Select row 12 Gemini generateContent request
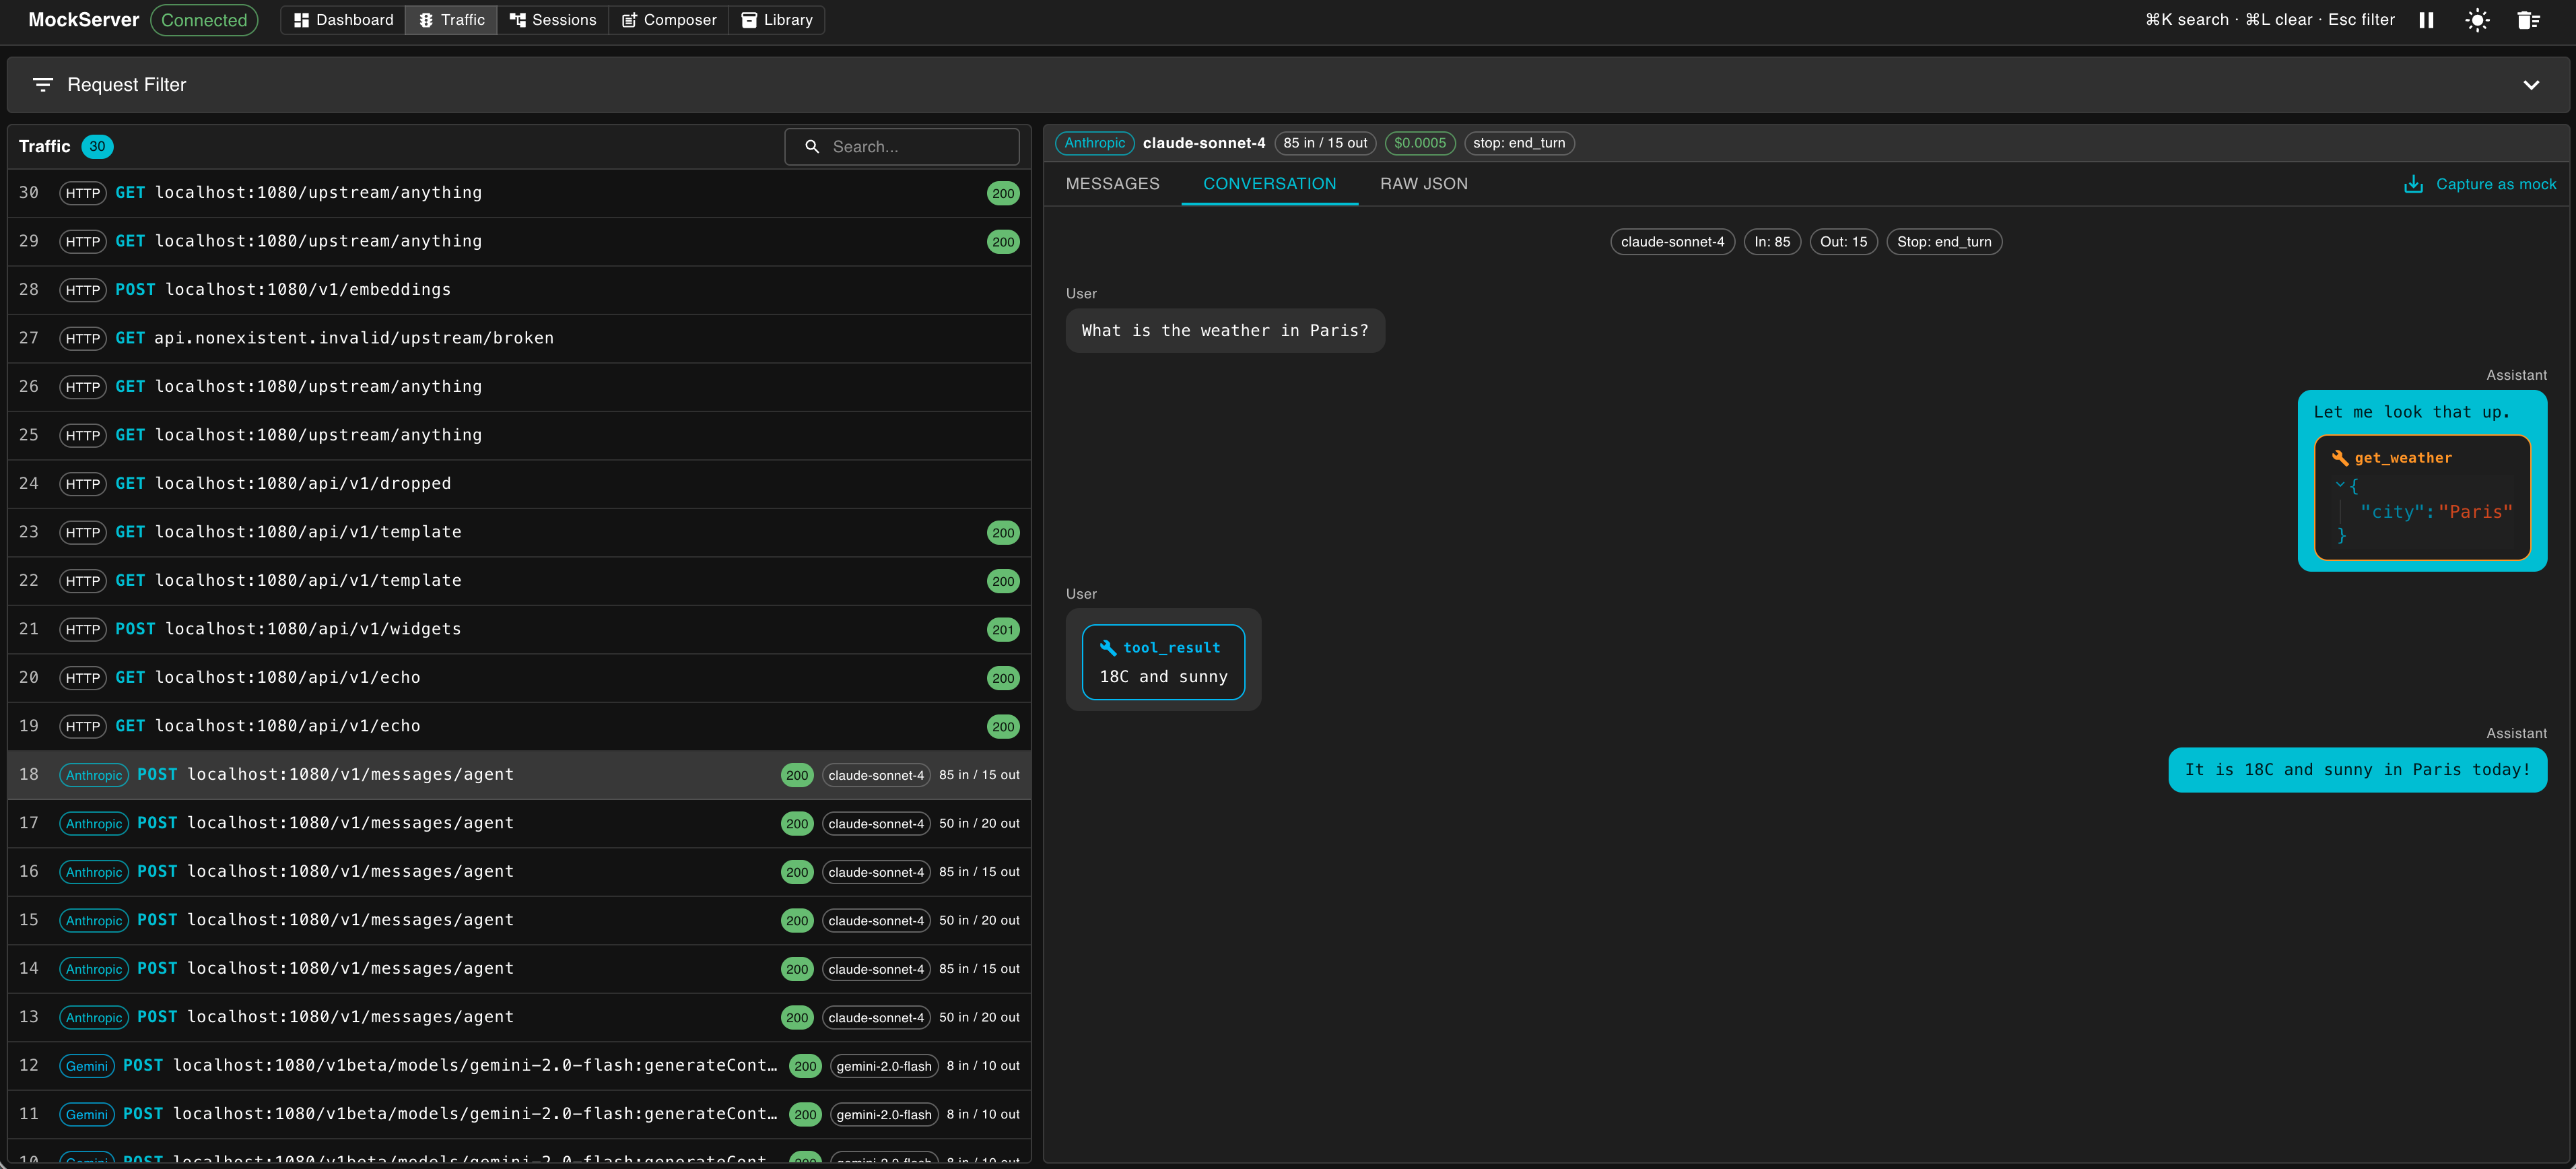Viewport: 2576px width, 1169px height. 519,1066
